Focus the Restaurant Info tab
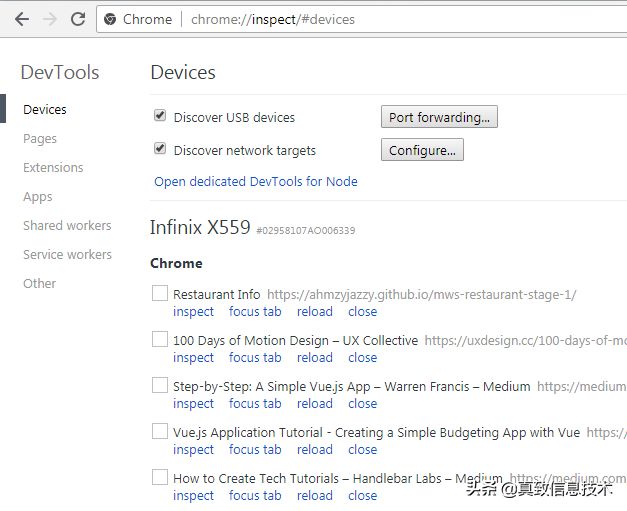The image size is (627, 511). click(255, 312)
